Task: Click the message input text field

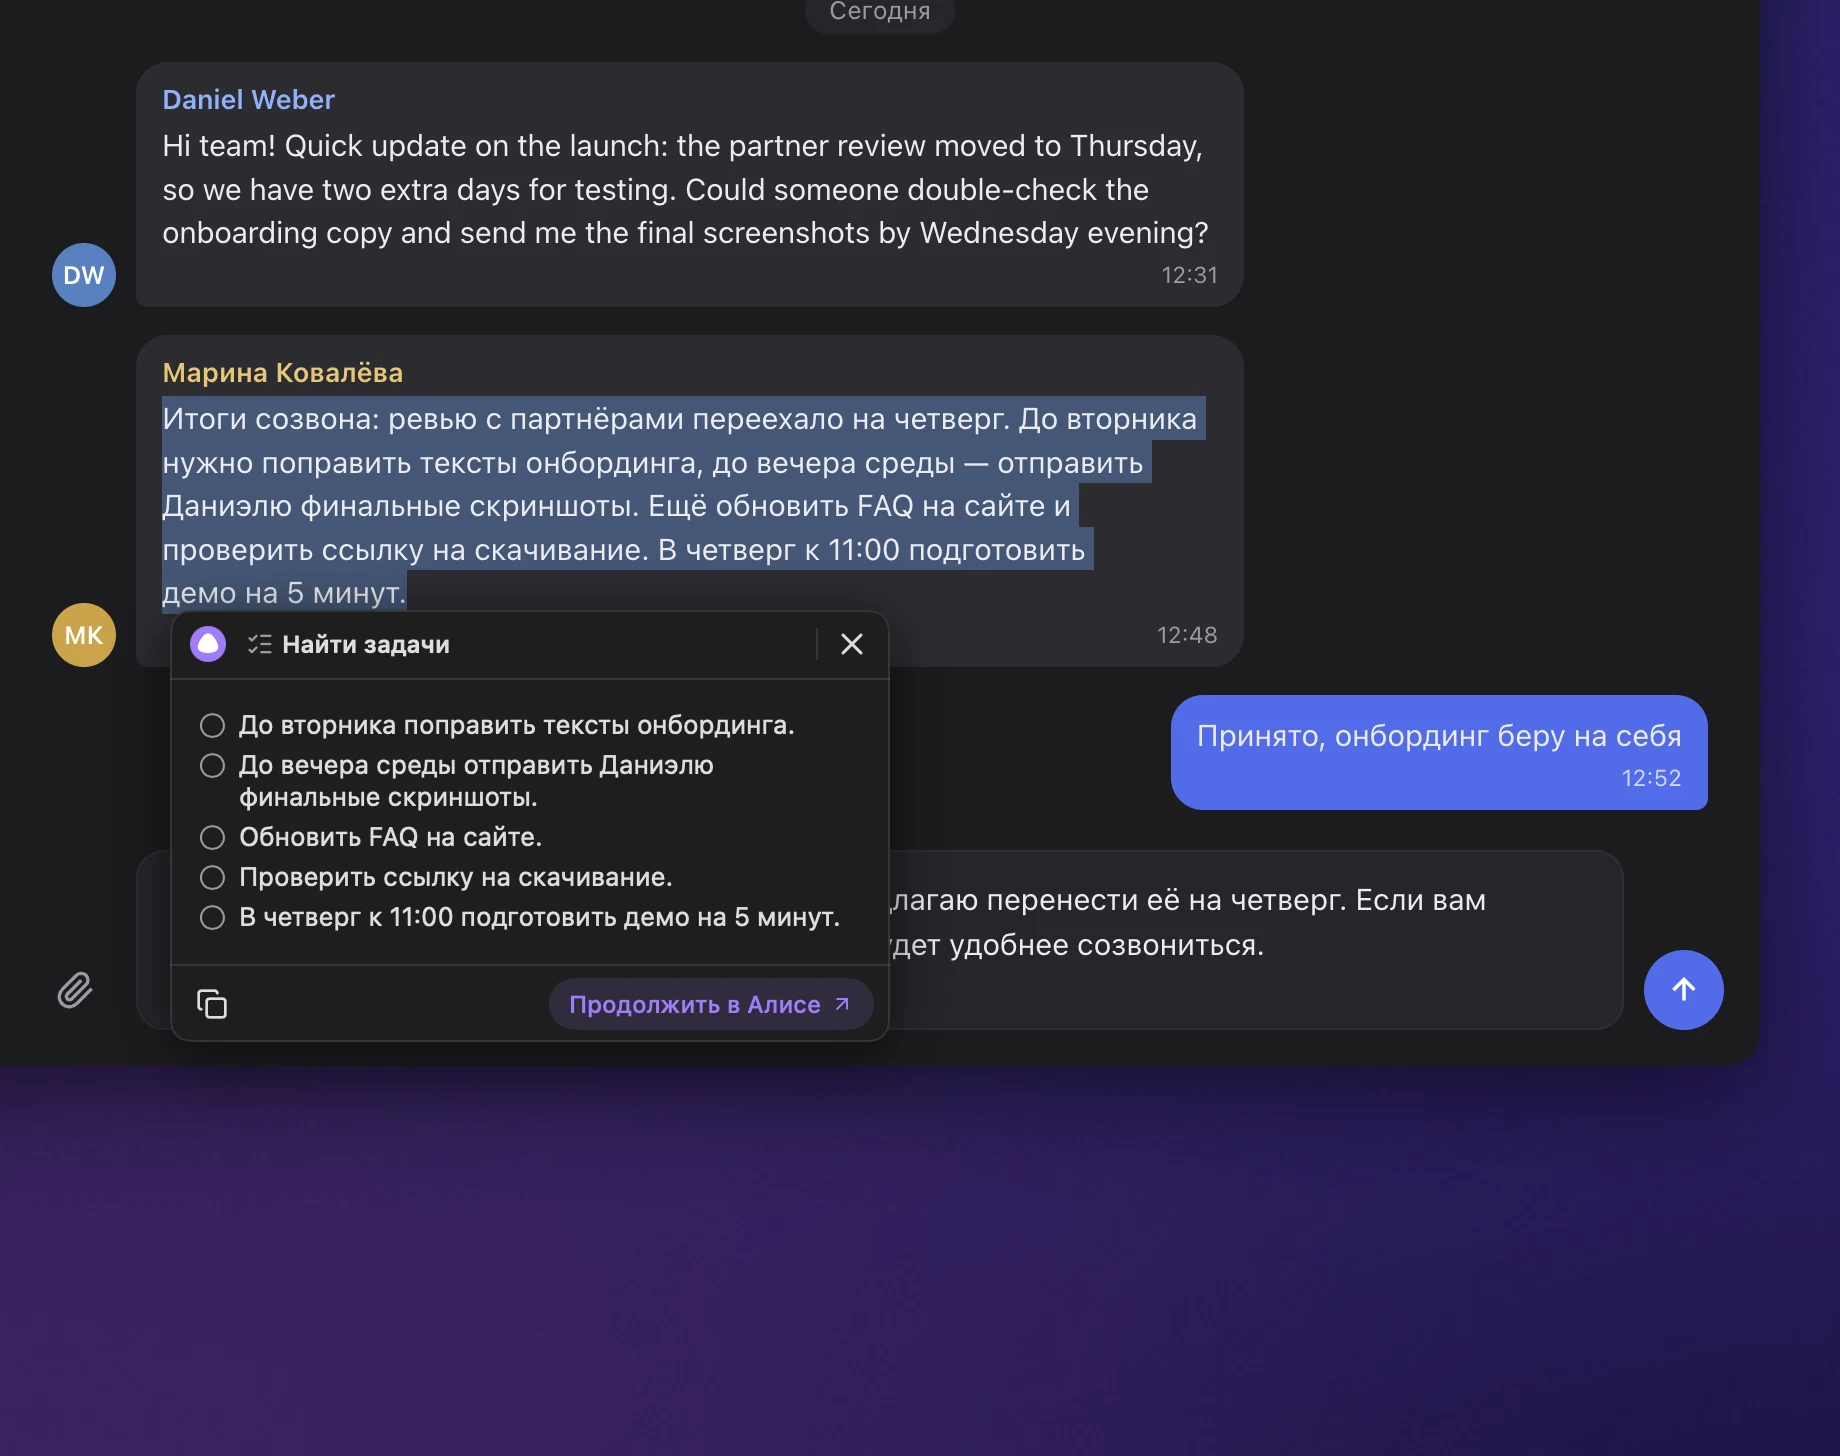Action: (x=1255, y=940)
